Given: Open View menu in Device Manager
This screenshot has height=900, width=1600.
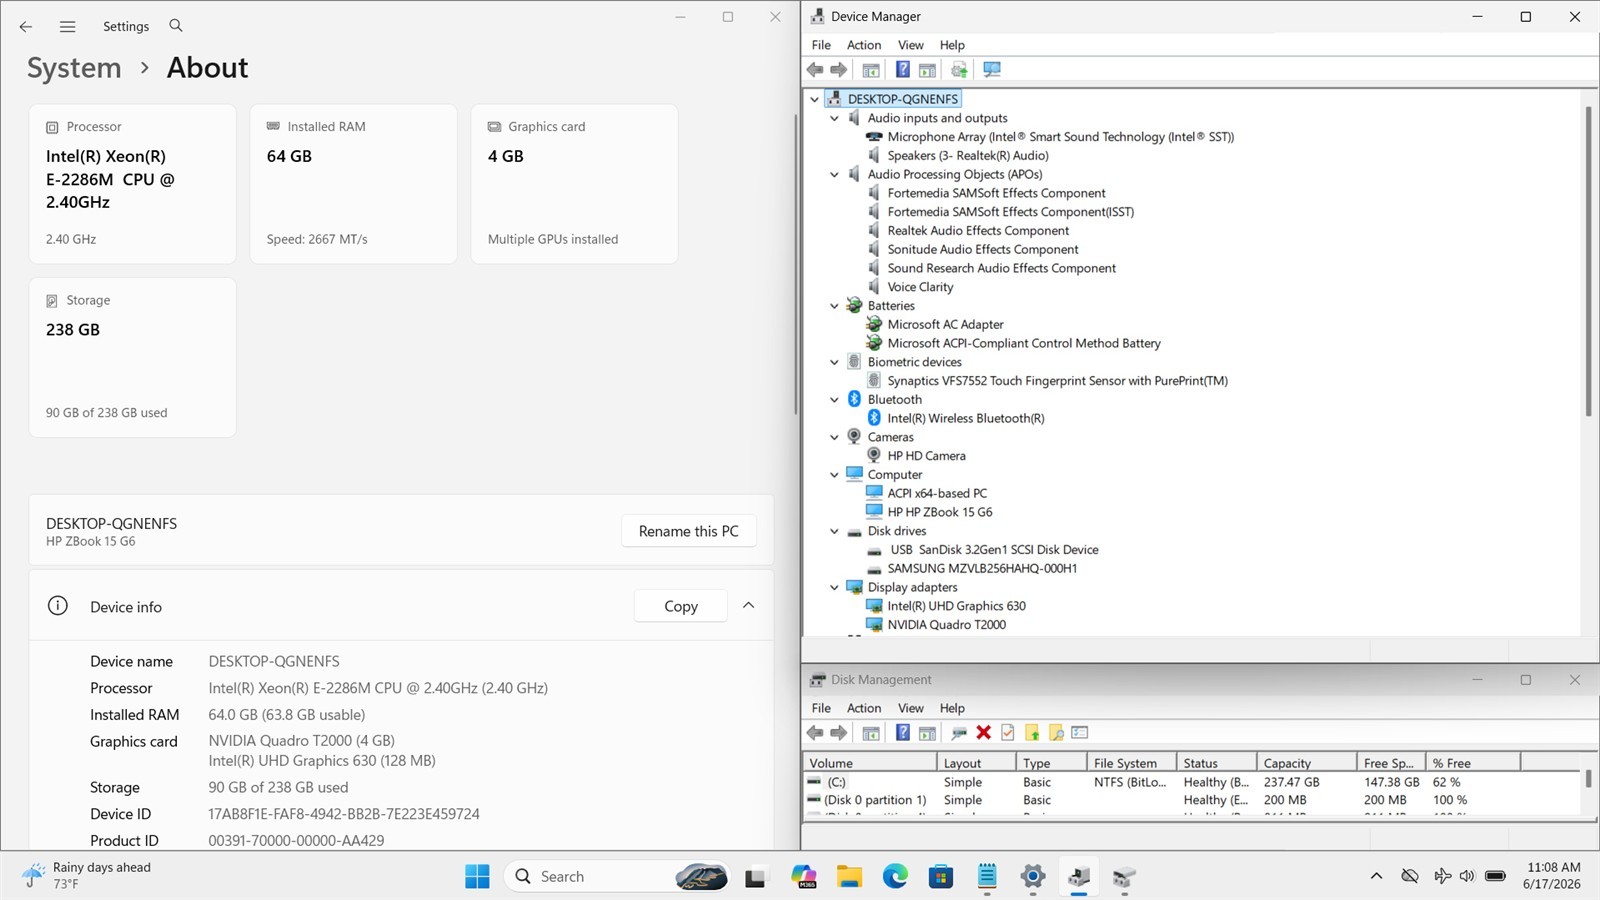Looking at the screenshot, I should (911, 45).
